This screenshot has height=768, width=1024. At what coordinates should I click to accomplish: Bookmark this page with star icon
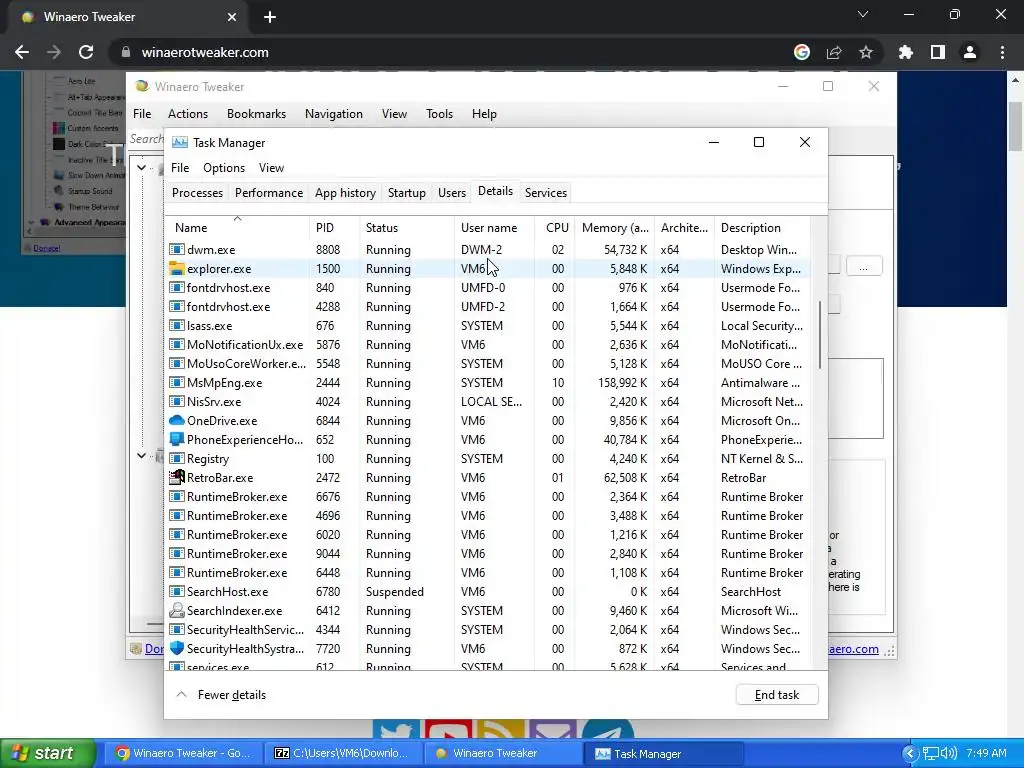click(866, 52)
